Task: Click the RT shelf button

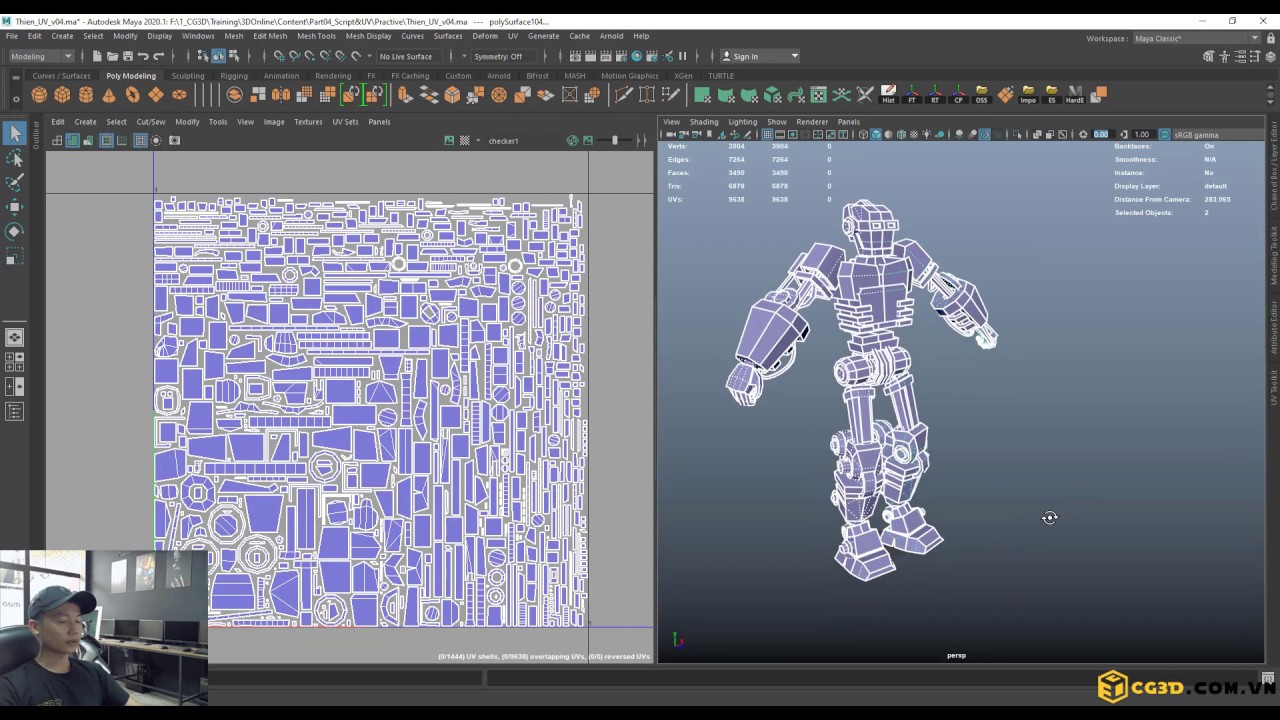Action: point(935,95)
